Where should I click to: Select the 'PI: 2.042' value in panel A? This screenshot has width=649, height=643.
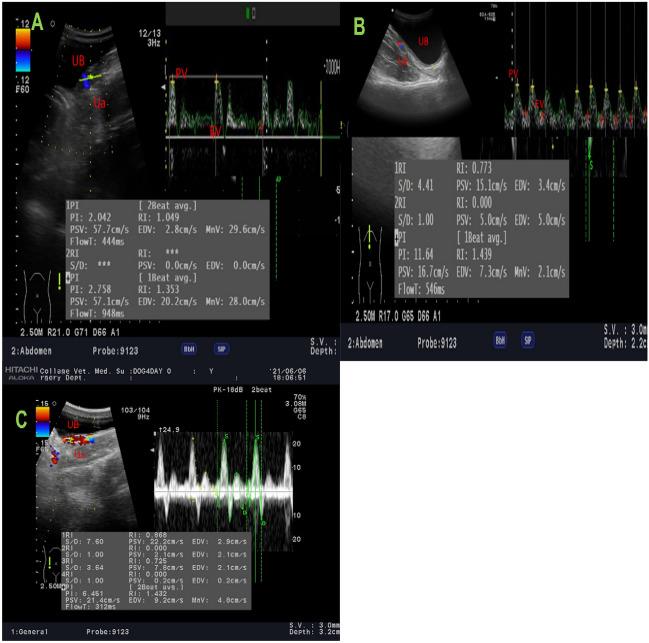point(90,217)
